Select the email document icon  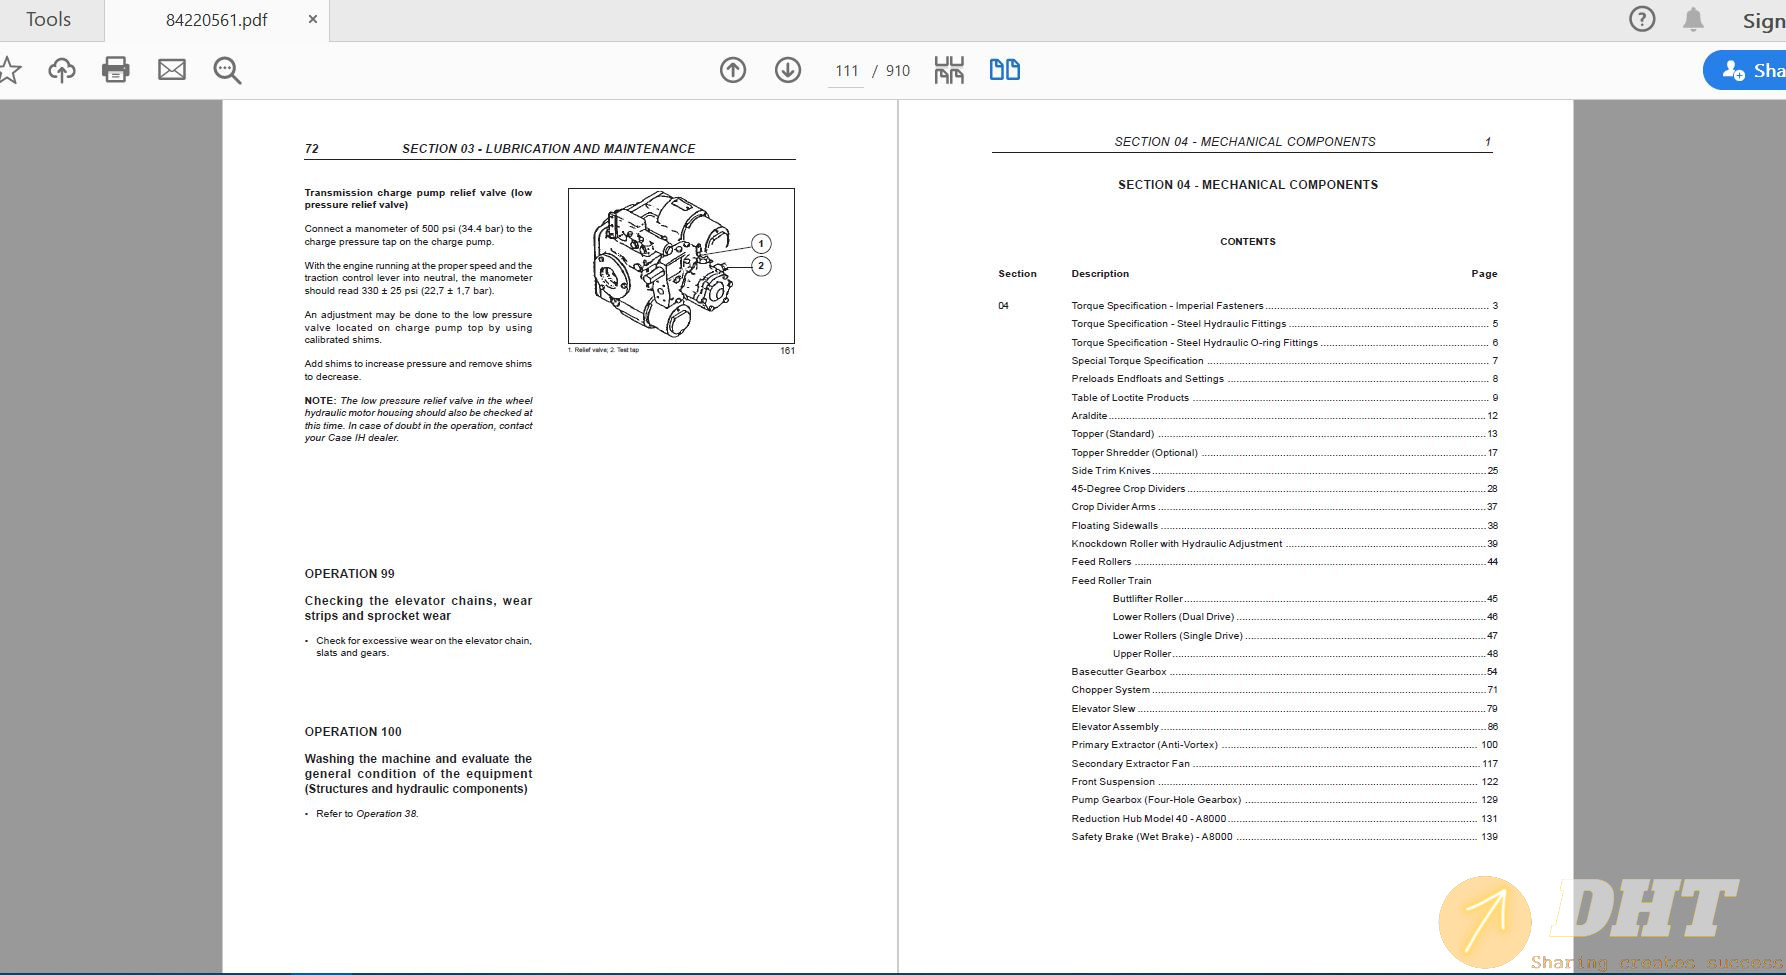171,70
